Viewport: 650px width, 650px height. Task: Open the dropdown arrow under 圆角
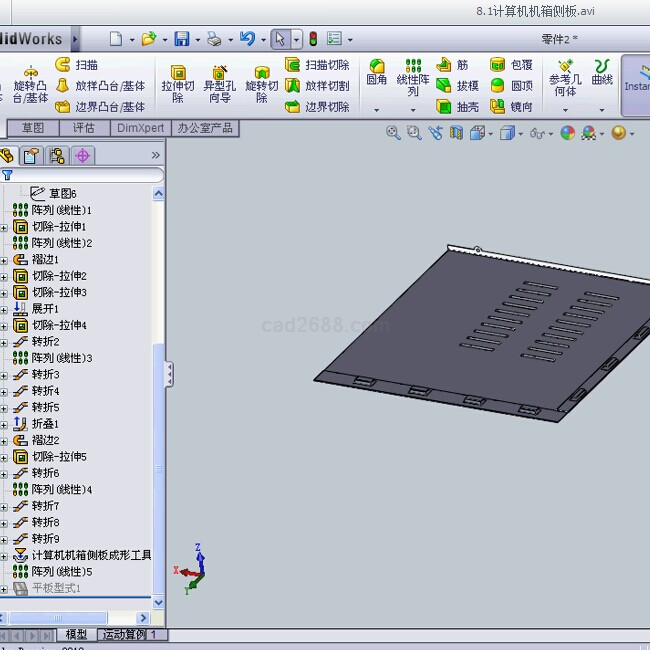click(x=377, y=109)
